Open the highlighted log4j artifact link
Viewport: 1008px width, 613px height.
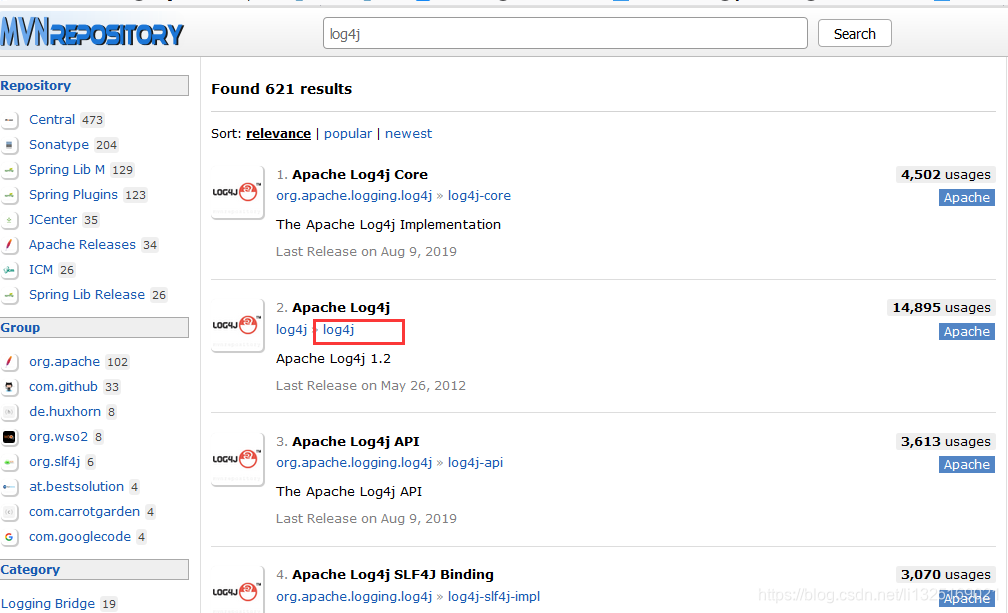point(337,329)
